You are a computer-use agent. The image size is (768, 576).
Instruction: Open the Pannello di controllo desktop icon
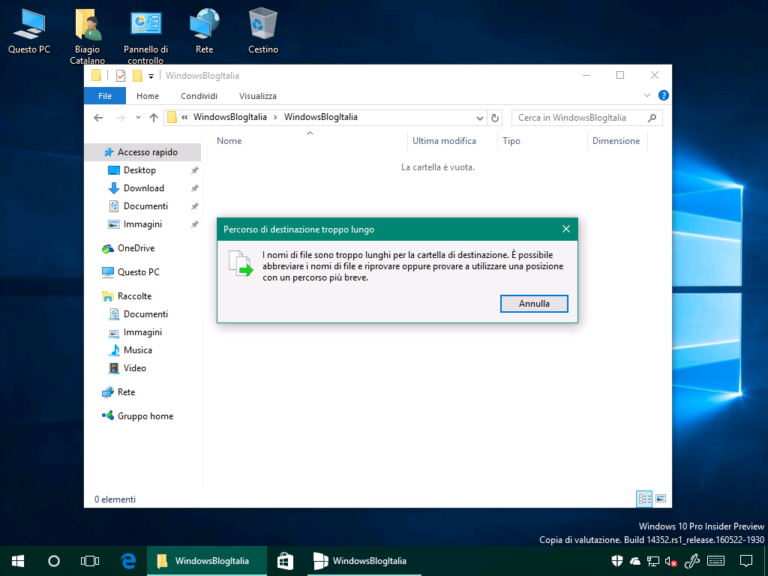145,36
